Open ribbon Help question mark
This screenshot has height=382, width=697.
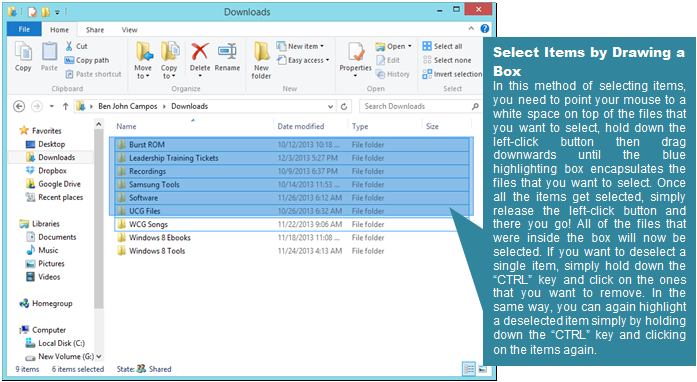[485, 29]
